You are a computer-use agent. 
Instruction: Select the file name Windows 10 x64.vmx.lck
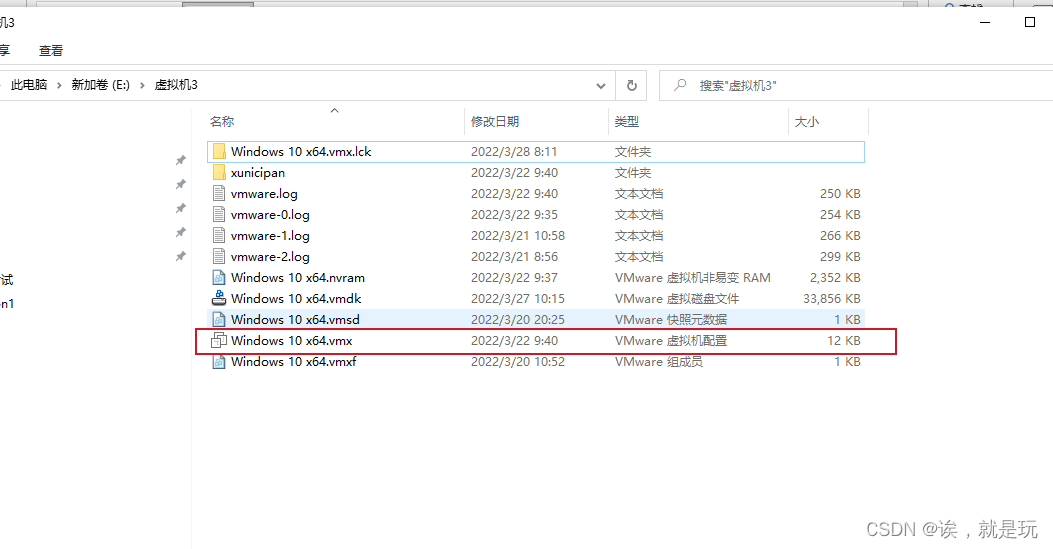(x=301, y=152)
